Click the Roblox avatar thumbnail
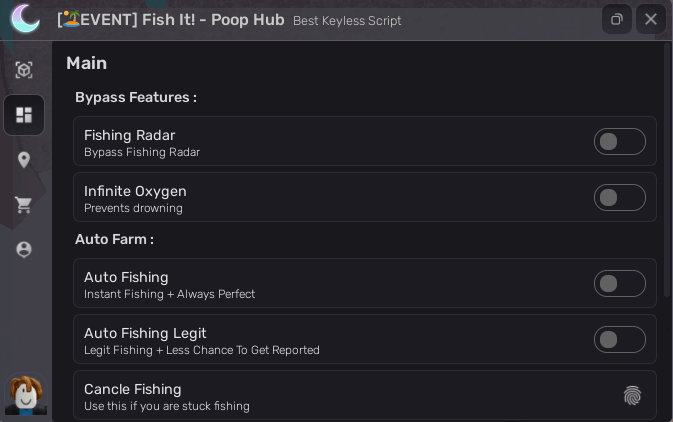This screenshot has width=673, height=422. click(x=25, y=396)
